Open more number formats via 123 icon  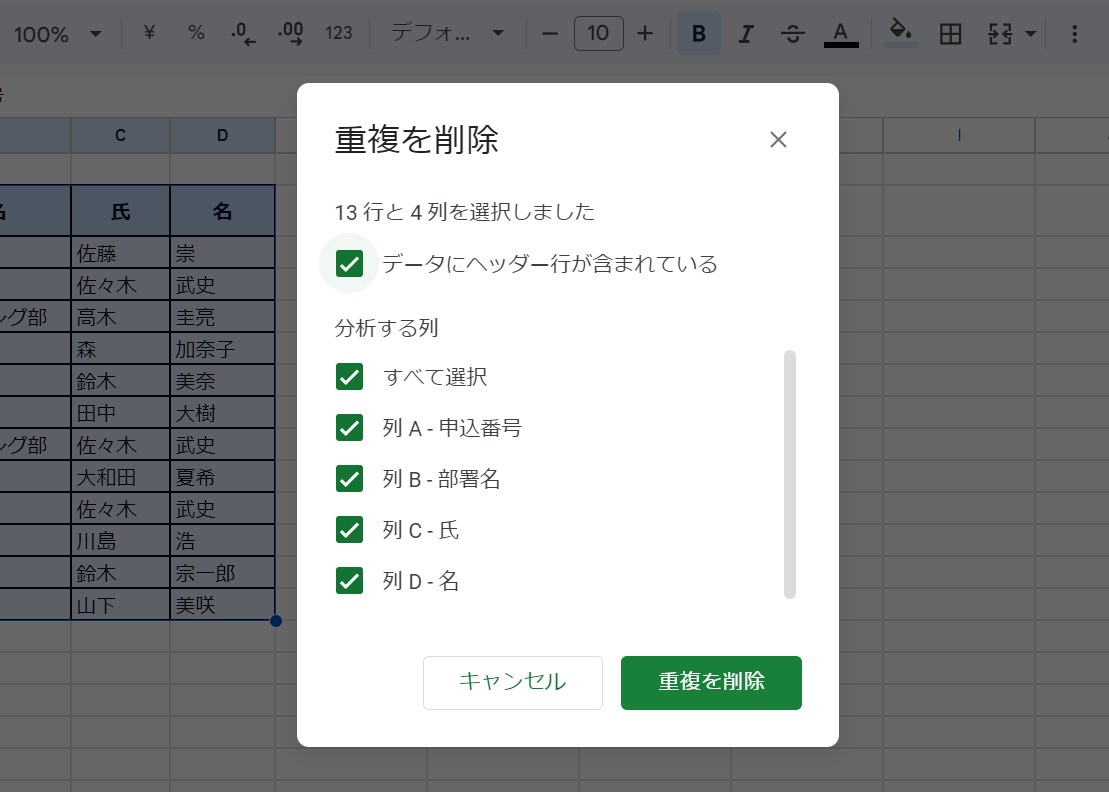[x=339, y=33]
